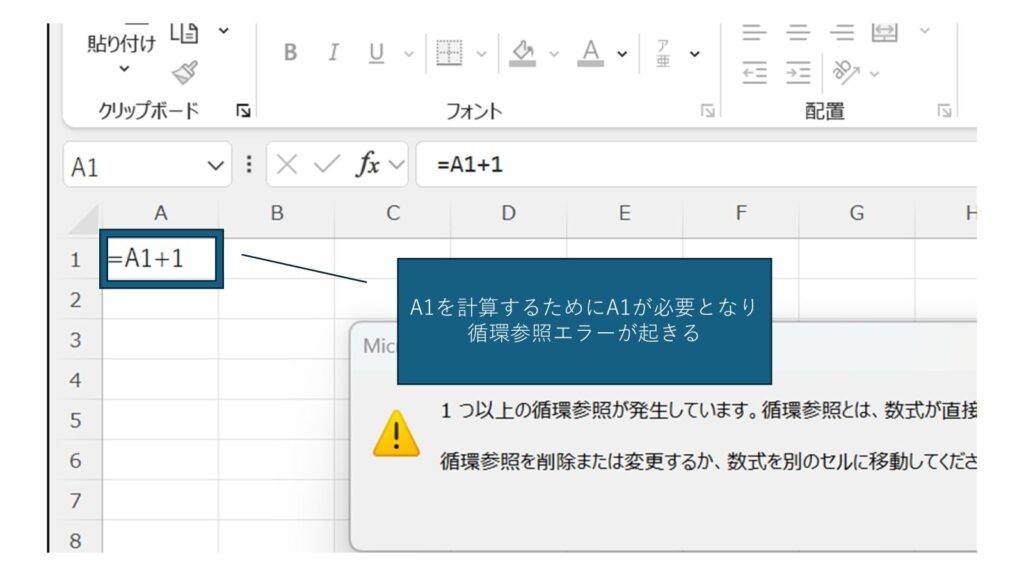Toggle bold formatting button

(290, 53)
